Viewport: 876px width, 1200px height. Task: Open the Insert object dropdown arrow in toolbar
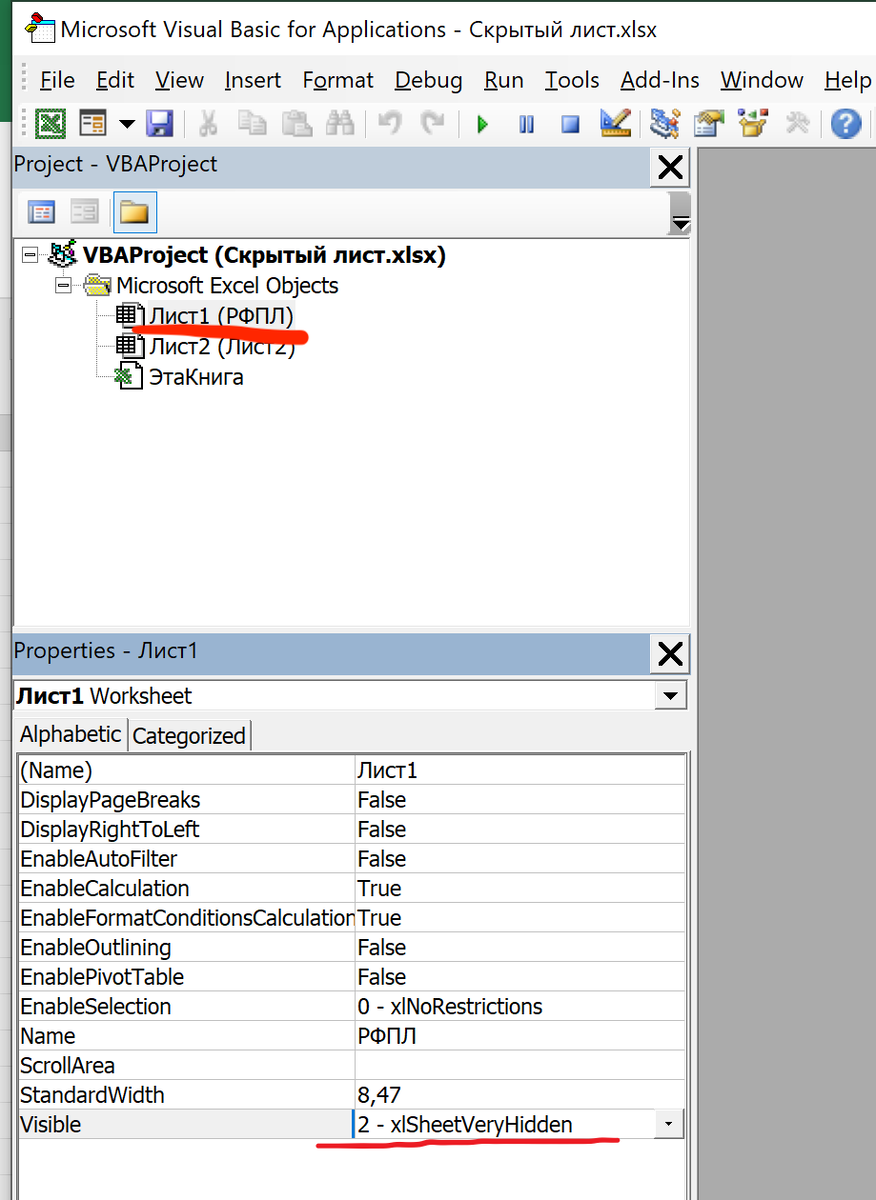[x=127, y=124]
